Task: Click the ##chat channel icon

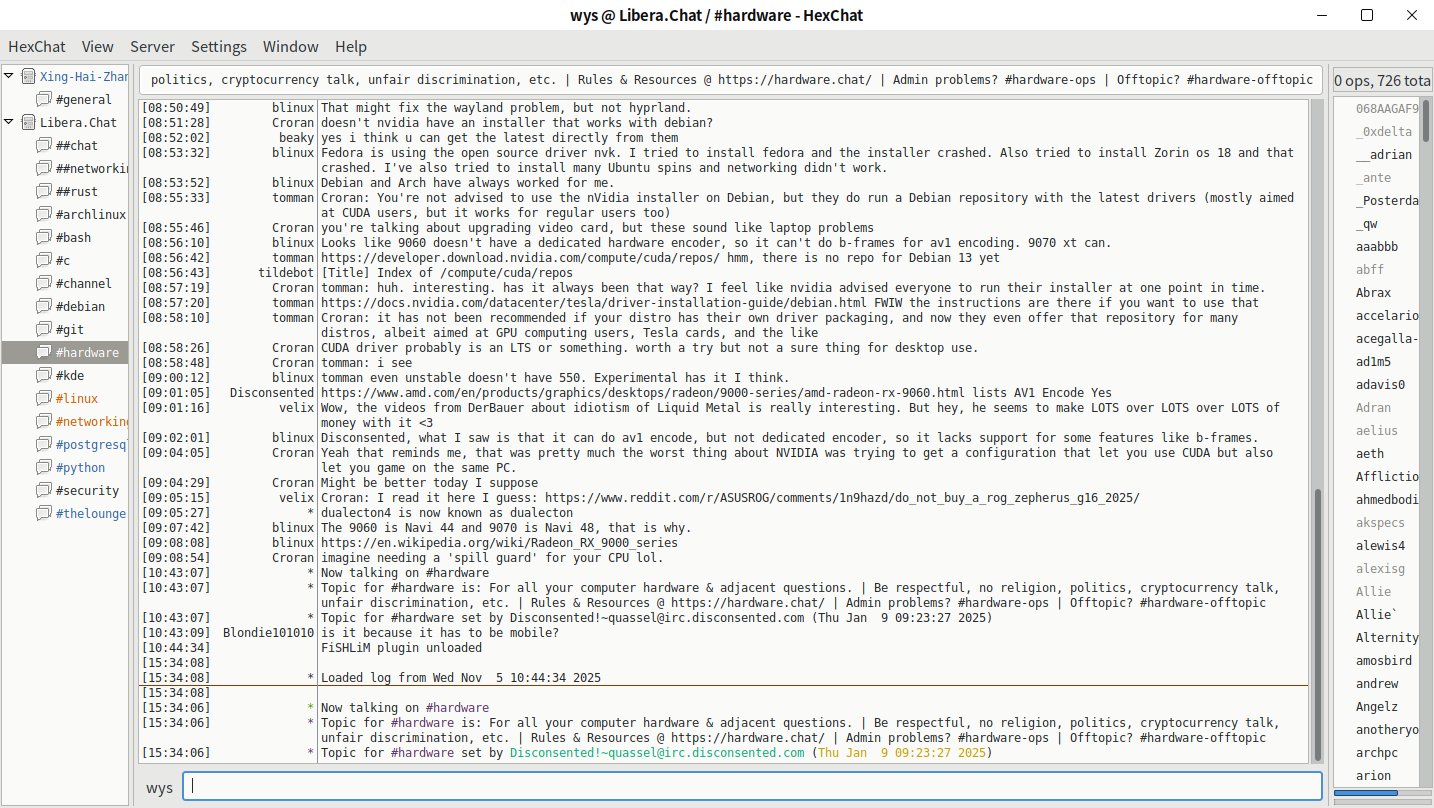Action: [44, 145]
